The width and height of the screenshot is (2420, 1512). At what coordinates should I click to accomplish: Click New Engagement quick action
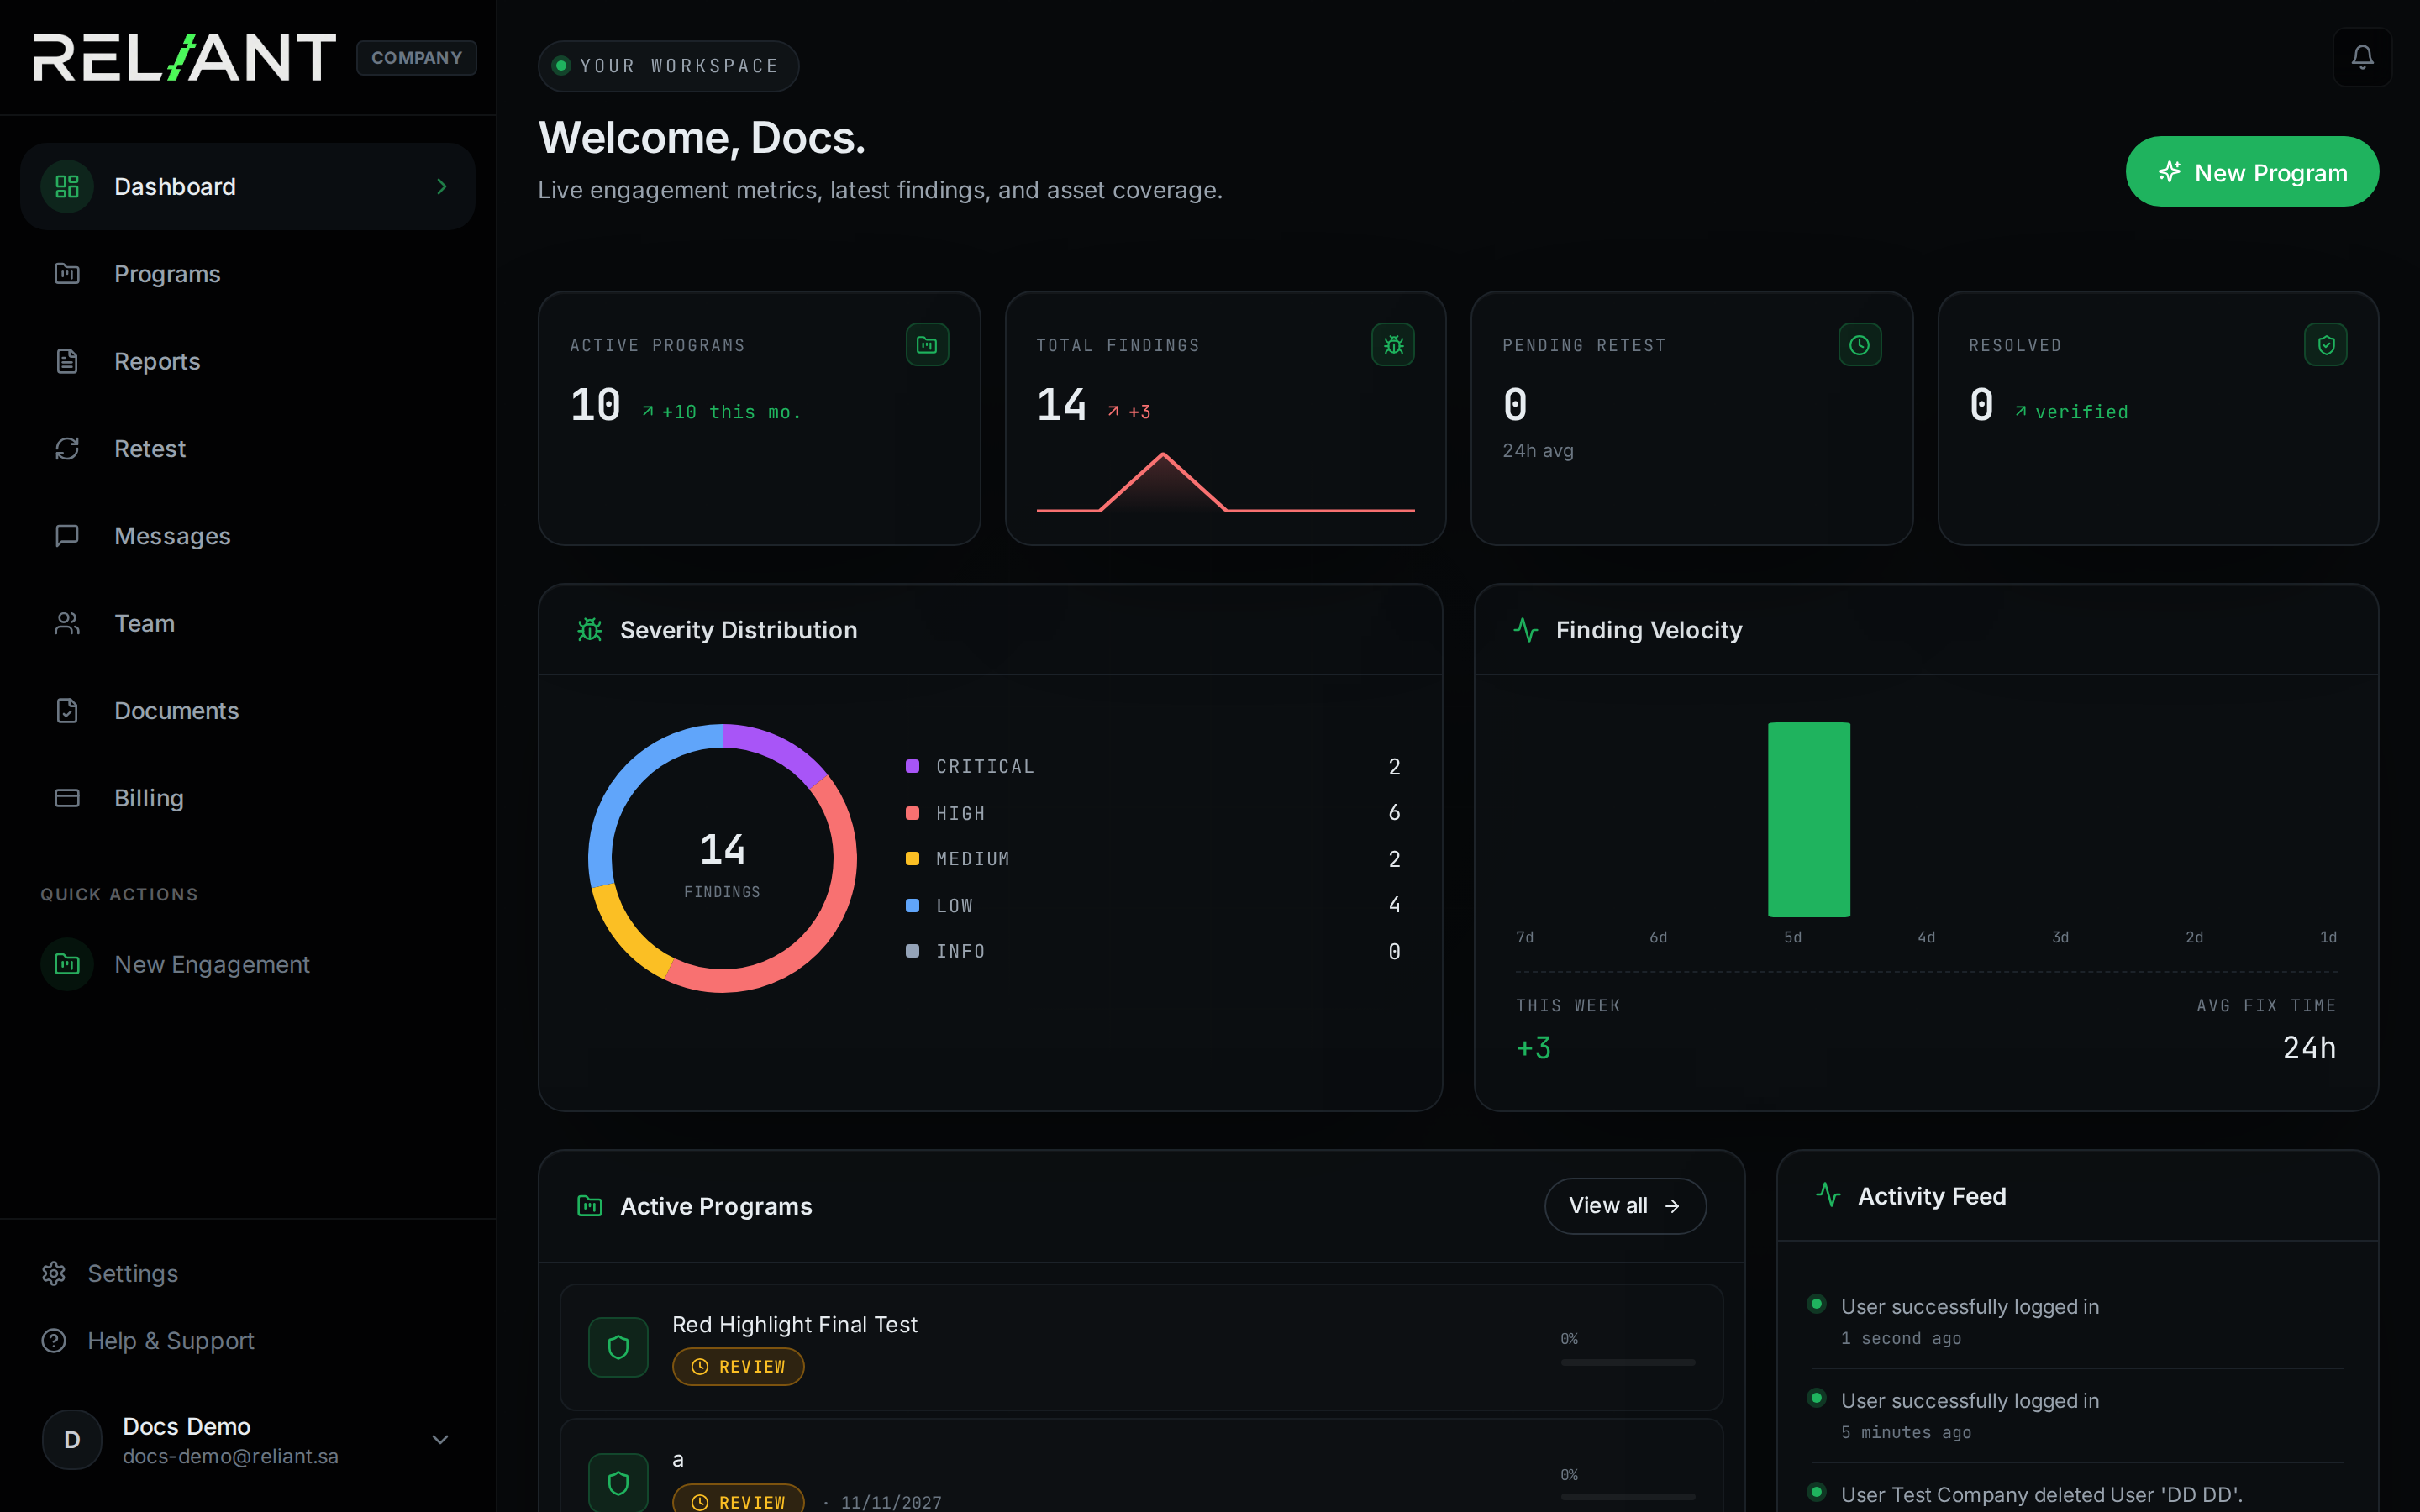(x=247, y=964)
